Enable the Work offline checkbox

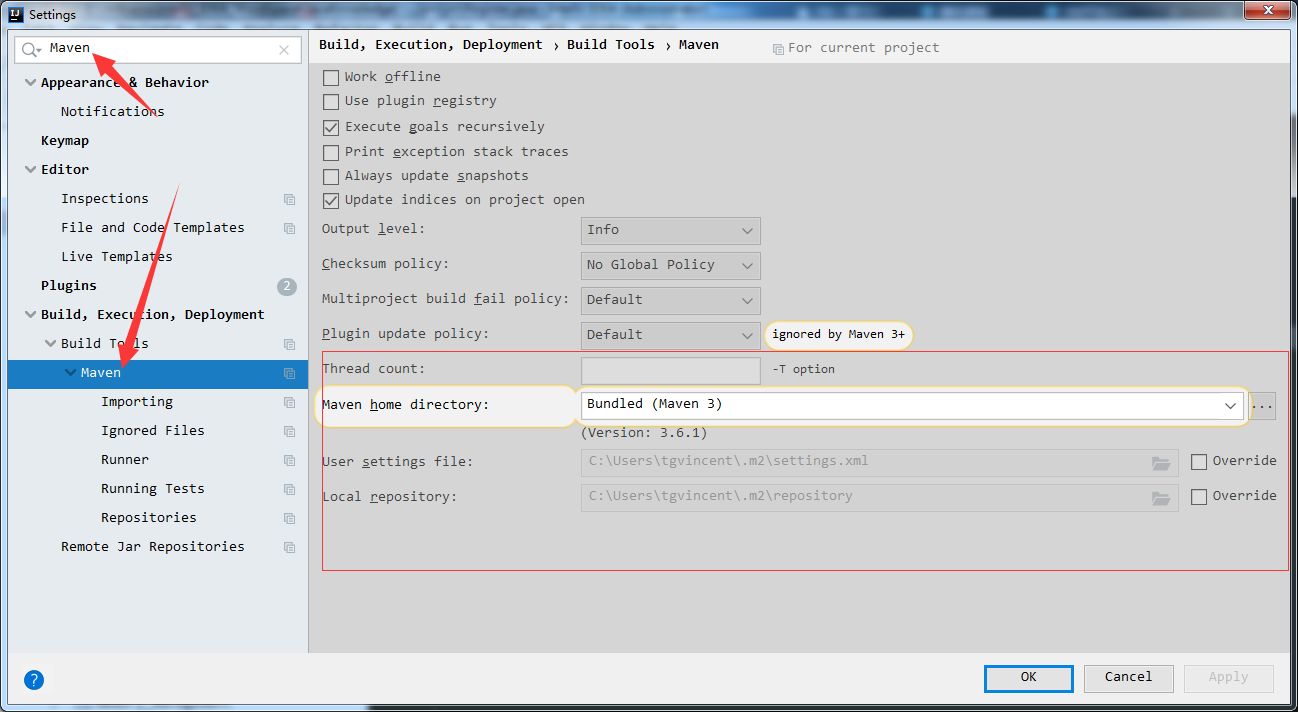pyautogui.click(x=331, y=76)
